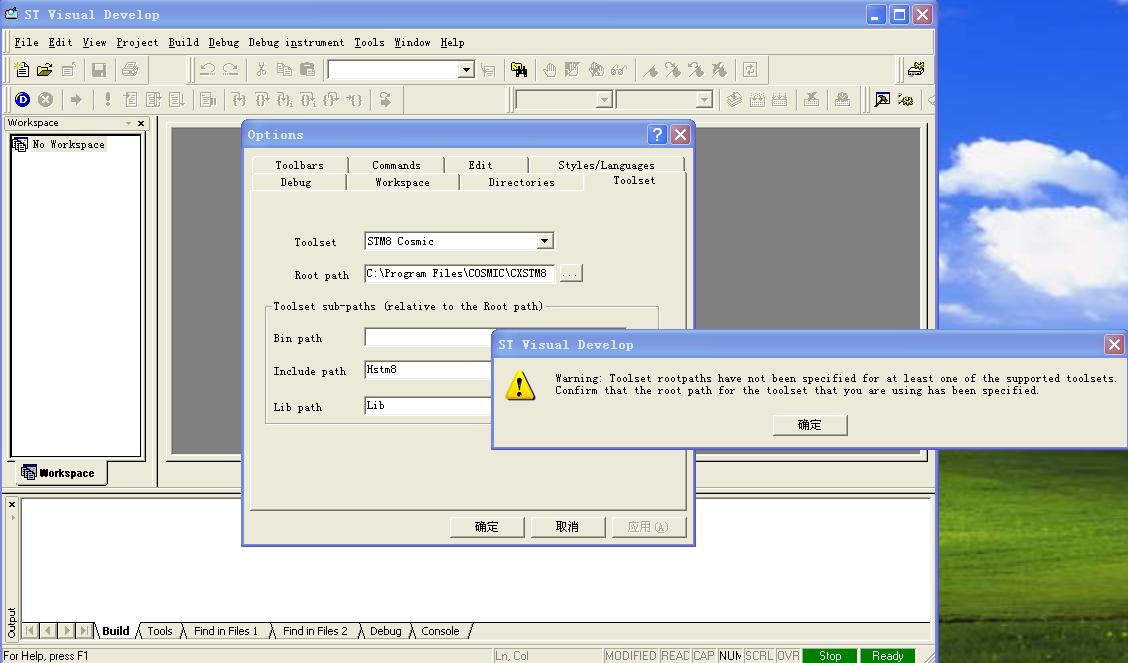Select the No Workspace tree item
The image size is (1128, 663).
tap(68, 145)
